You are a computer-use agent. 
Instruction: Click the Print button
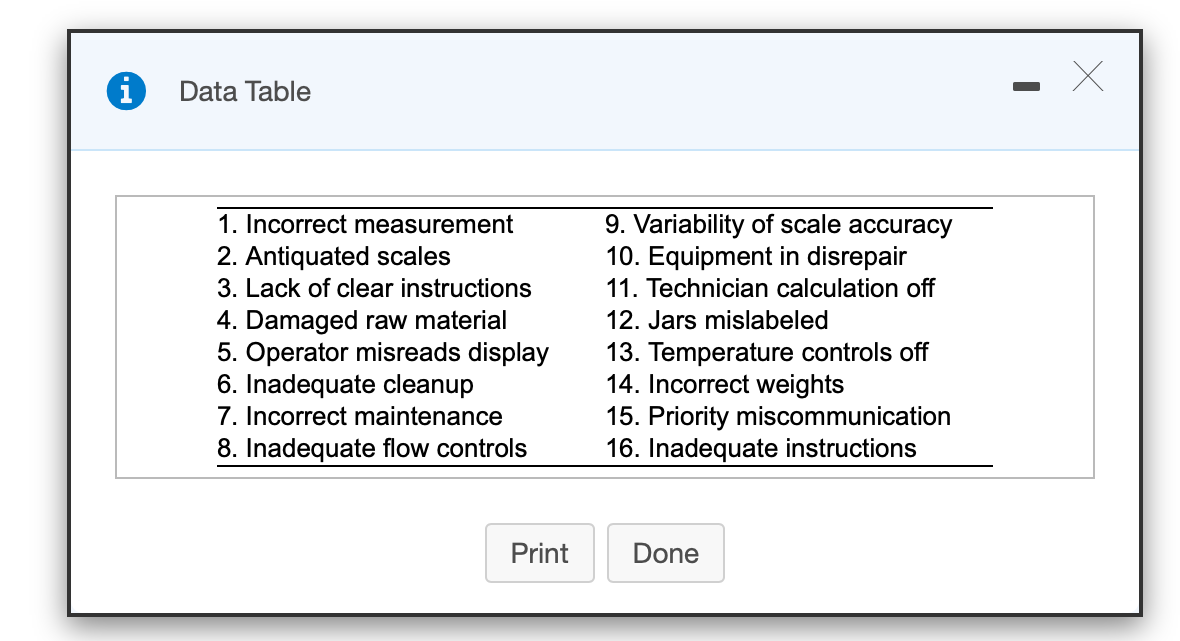tap(540, 553)
